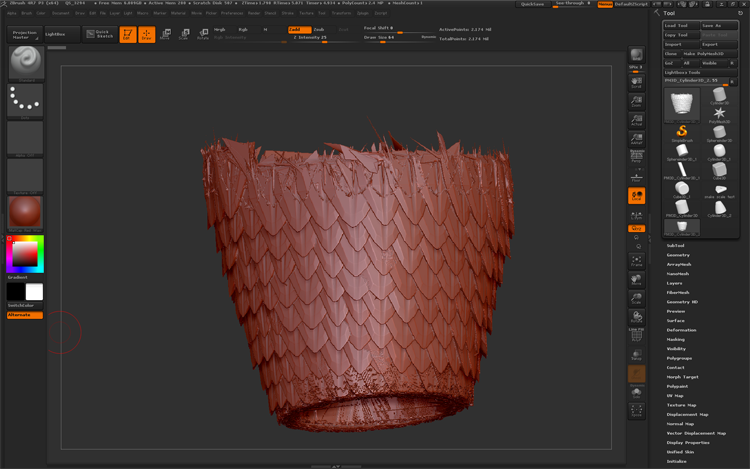Expand the FiberMesh section
The height and width of the screenshot is (469, 750).
click(x=678, y=293)
